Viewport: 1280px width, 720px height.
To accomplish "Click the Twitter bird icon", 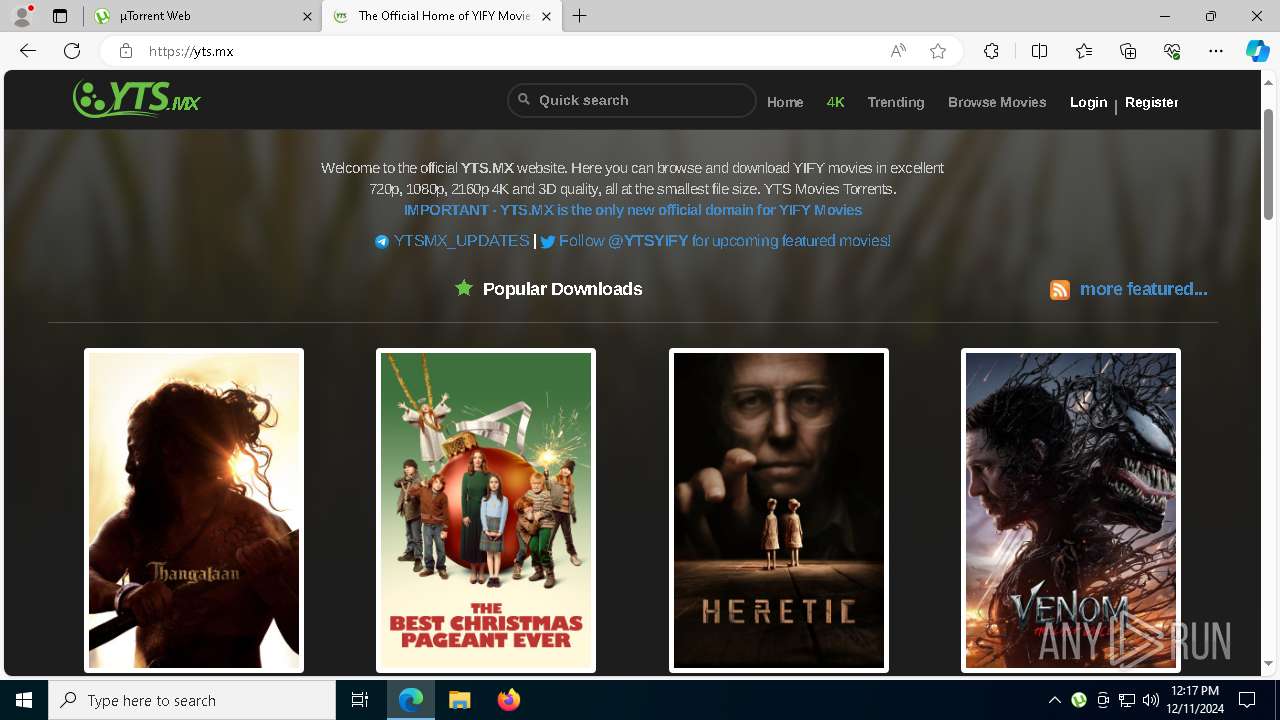I will 548,242.
